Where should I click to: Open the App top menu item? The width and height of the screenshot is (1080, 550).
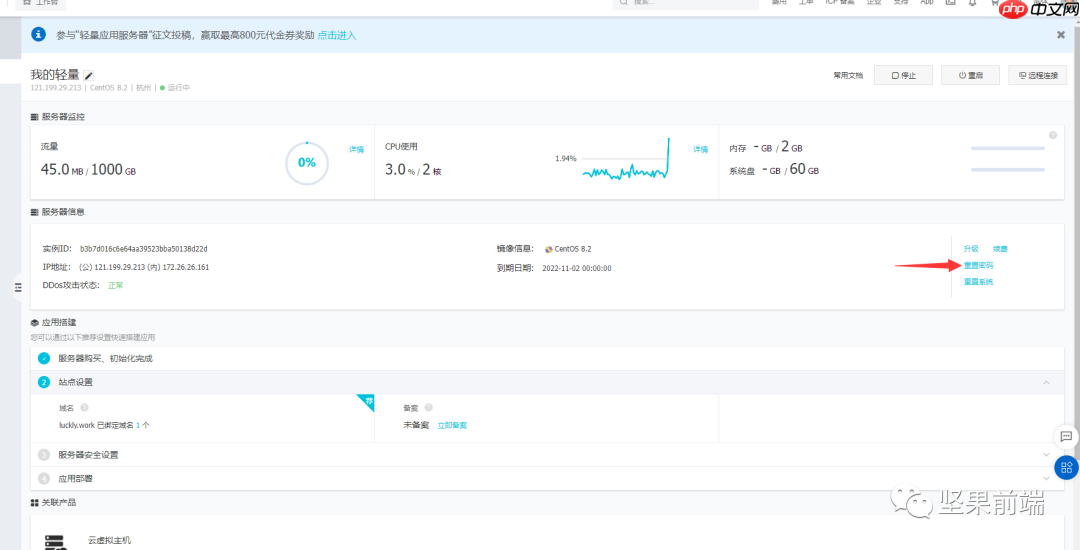(926, 3)
